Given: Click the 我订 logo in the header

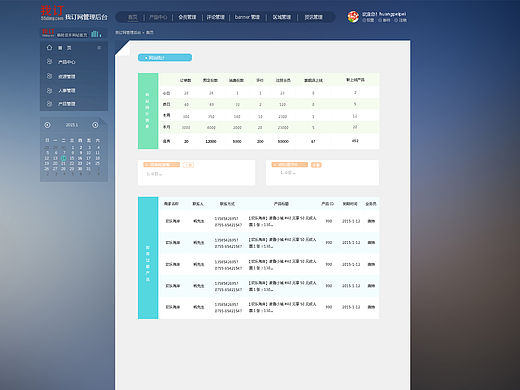Looking at the screenshot, I should point(52,13).
